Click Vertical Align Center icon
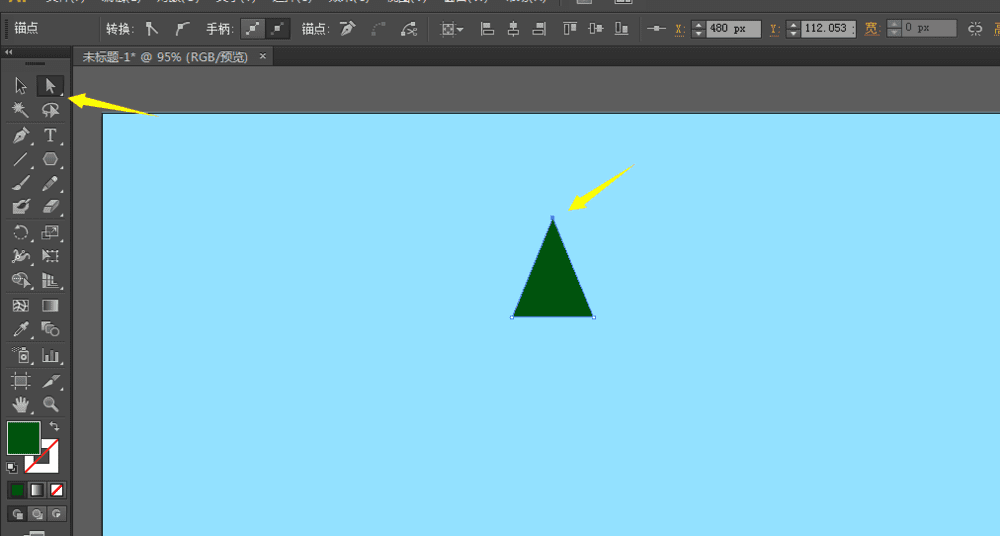The height and width of the screenshot is (536, 1000). pos(596,29)
